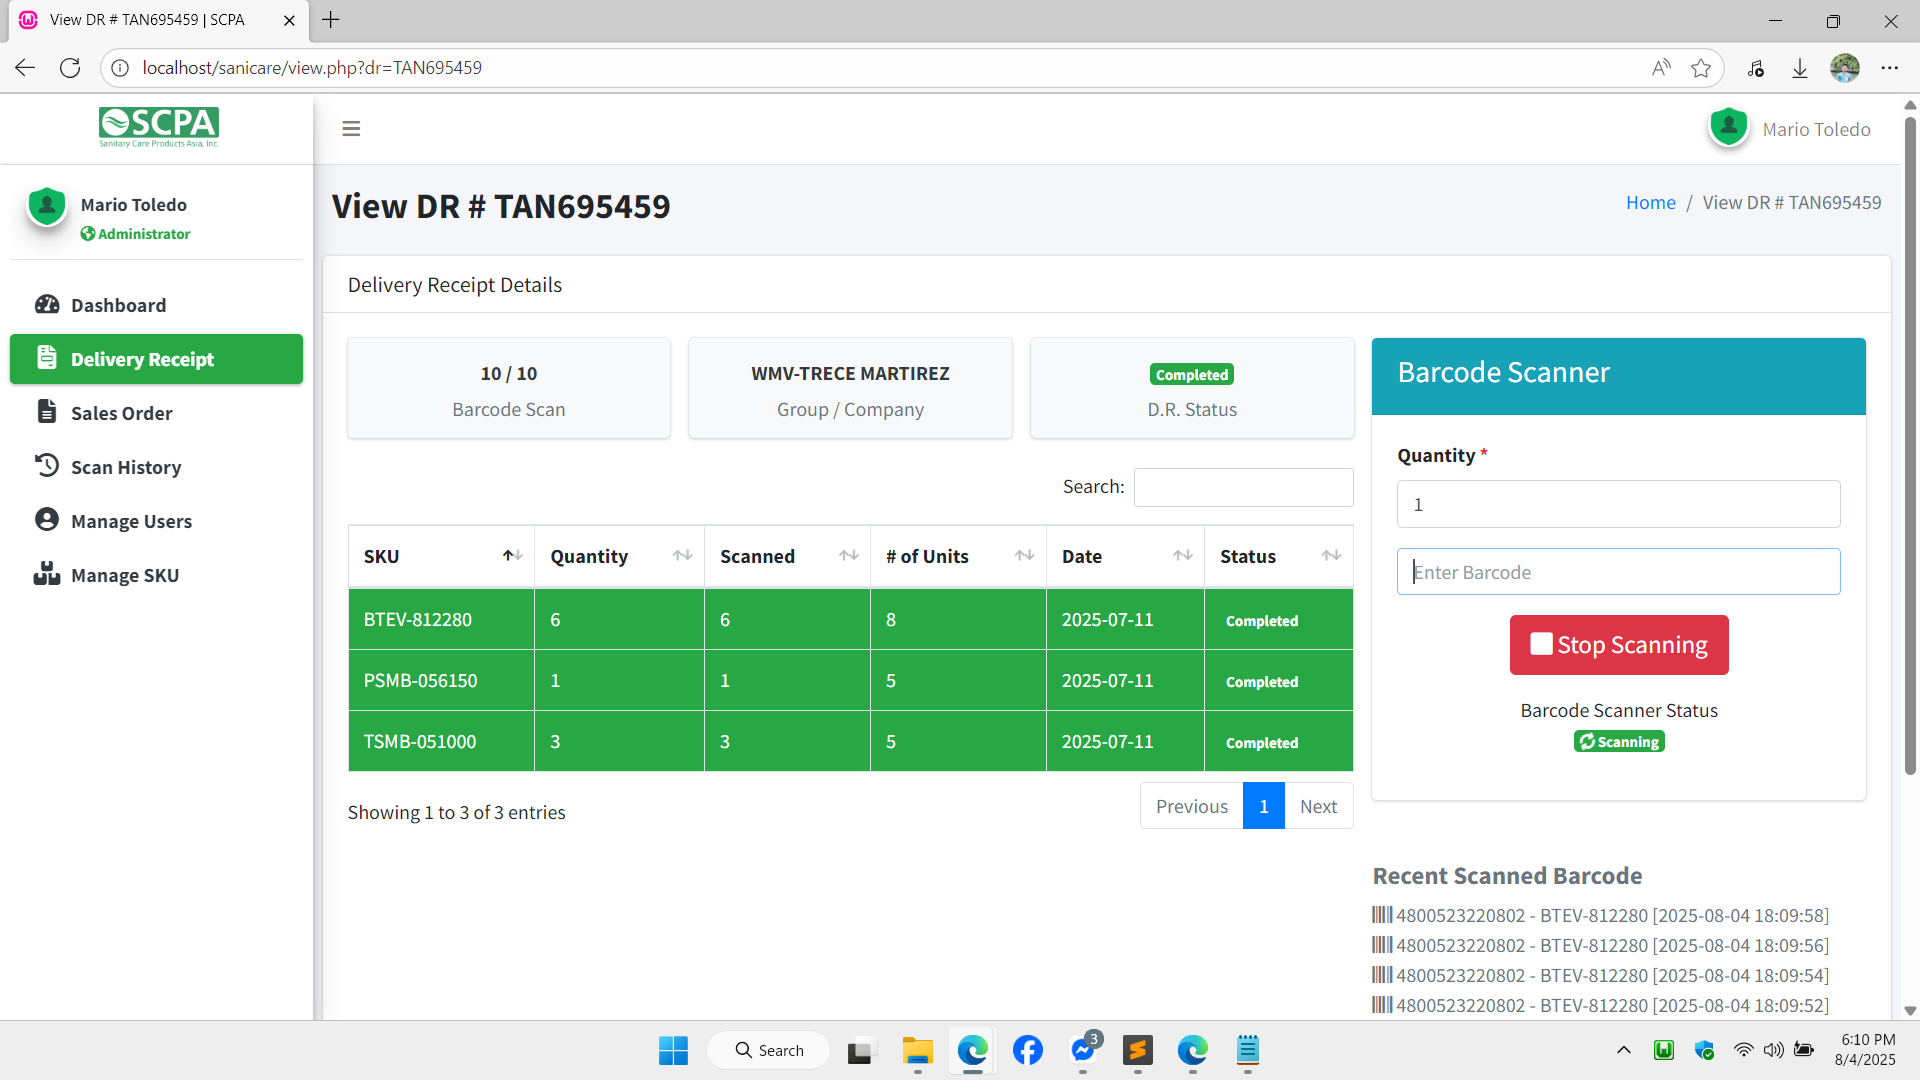This screenshot has height=1080, width=1920.
Task: Click the Manage SKU boxes icon
Action: [x=47, y=574]
